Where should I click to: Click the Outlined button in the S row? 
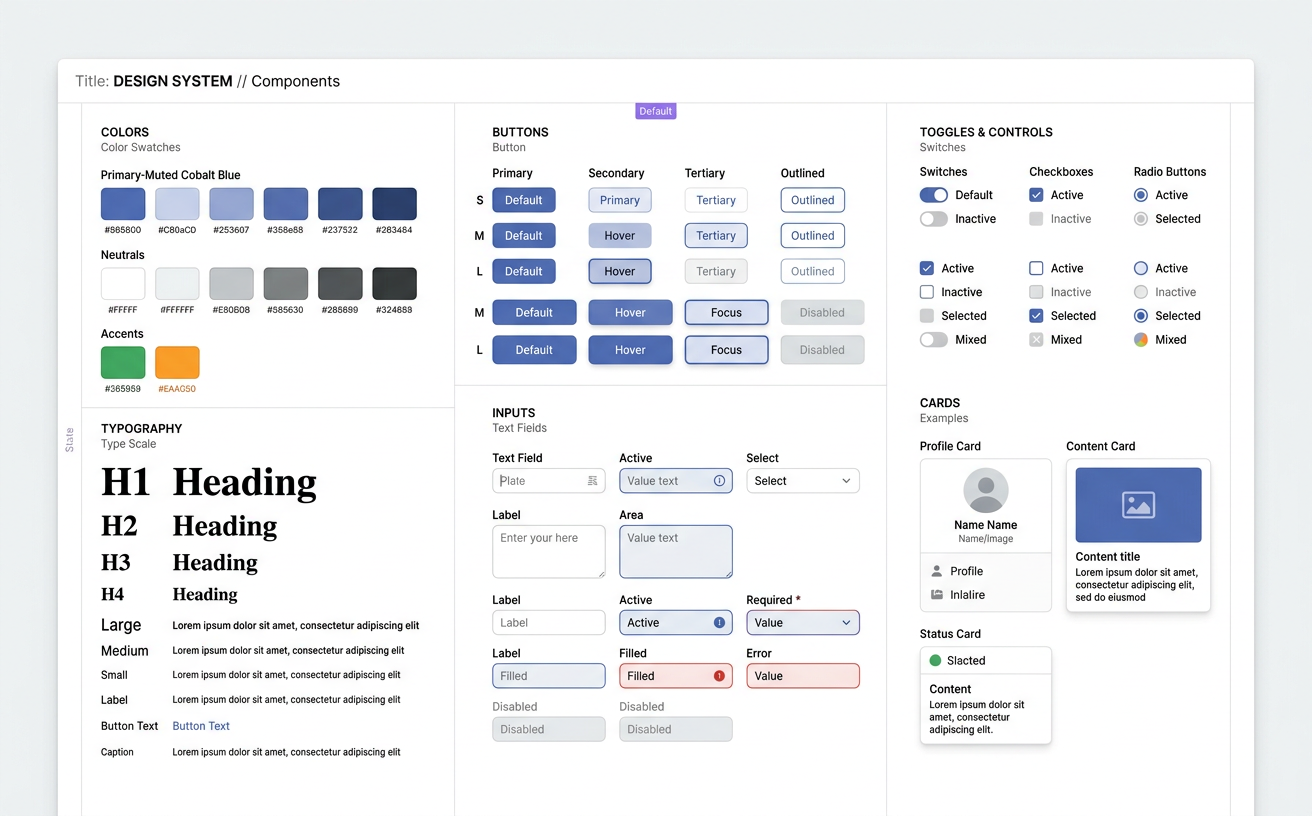click(x=813, y=200)
